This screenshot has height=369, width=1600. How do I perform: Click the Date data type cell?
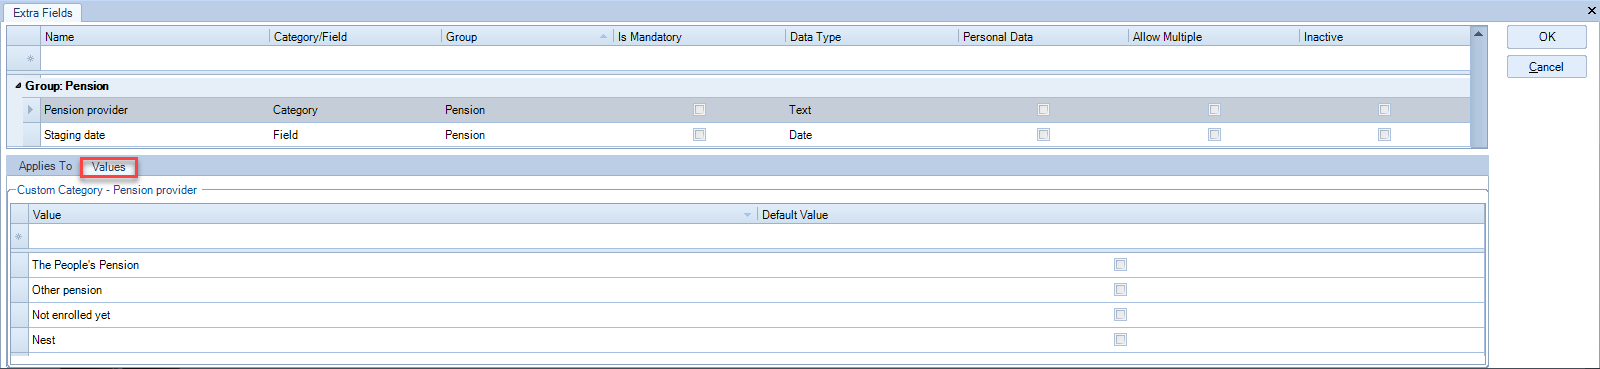click(x=800, y=135)
